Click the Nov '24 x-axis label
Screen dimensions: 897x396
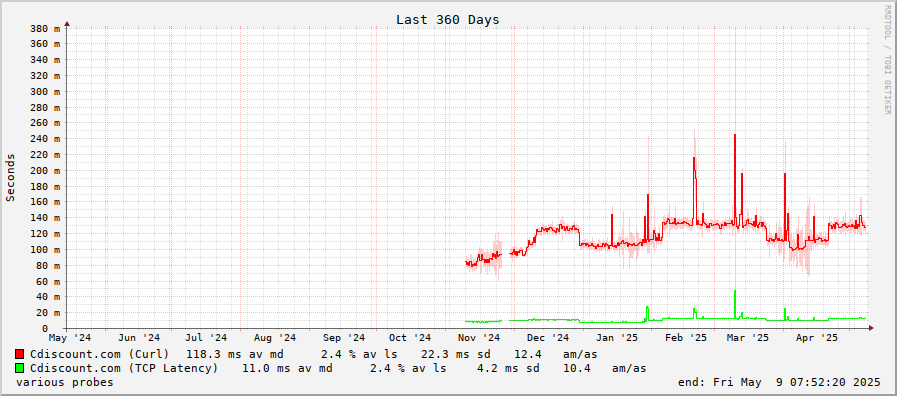[x=479, y=338]
